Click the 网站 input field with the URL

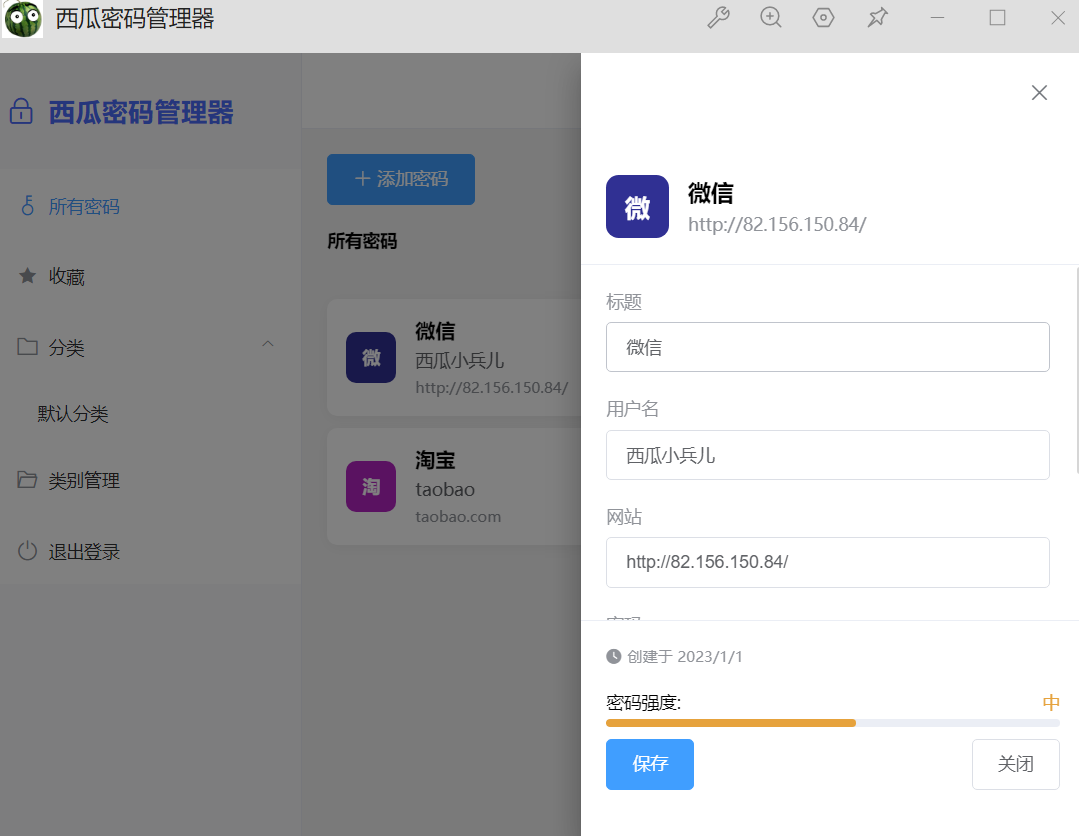[827, 562]
